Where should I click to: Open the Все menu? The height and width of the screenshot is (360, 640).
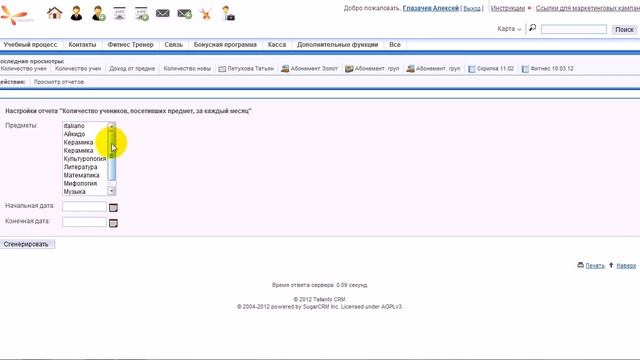(x=395, y=44)
